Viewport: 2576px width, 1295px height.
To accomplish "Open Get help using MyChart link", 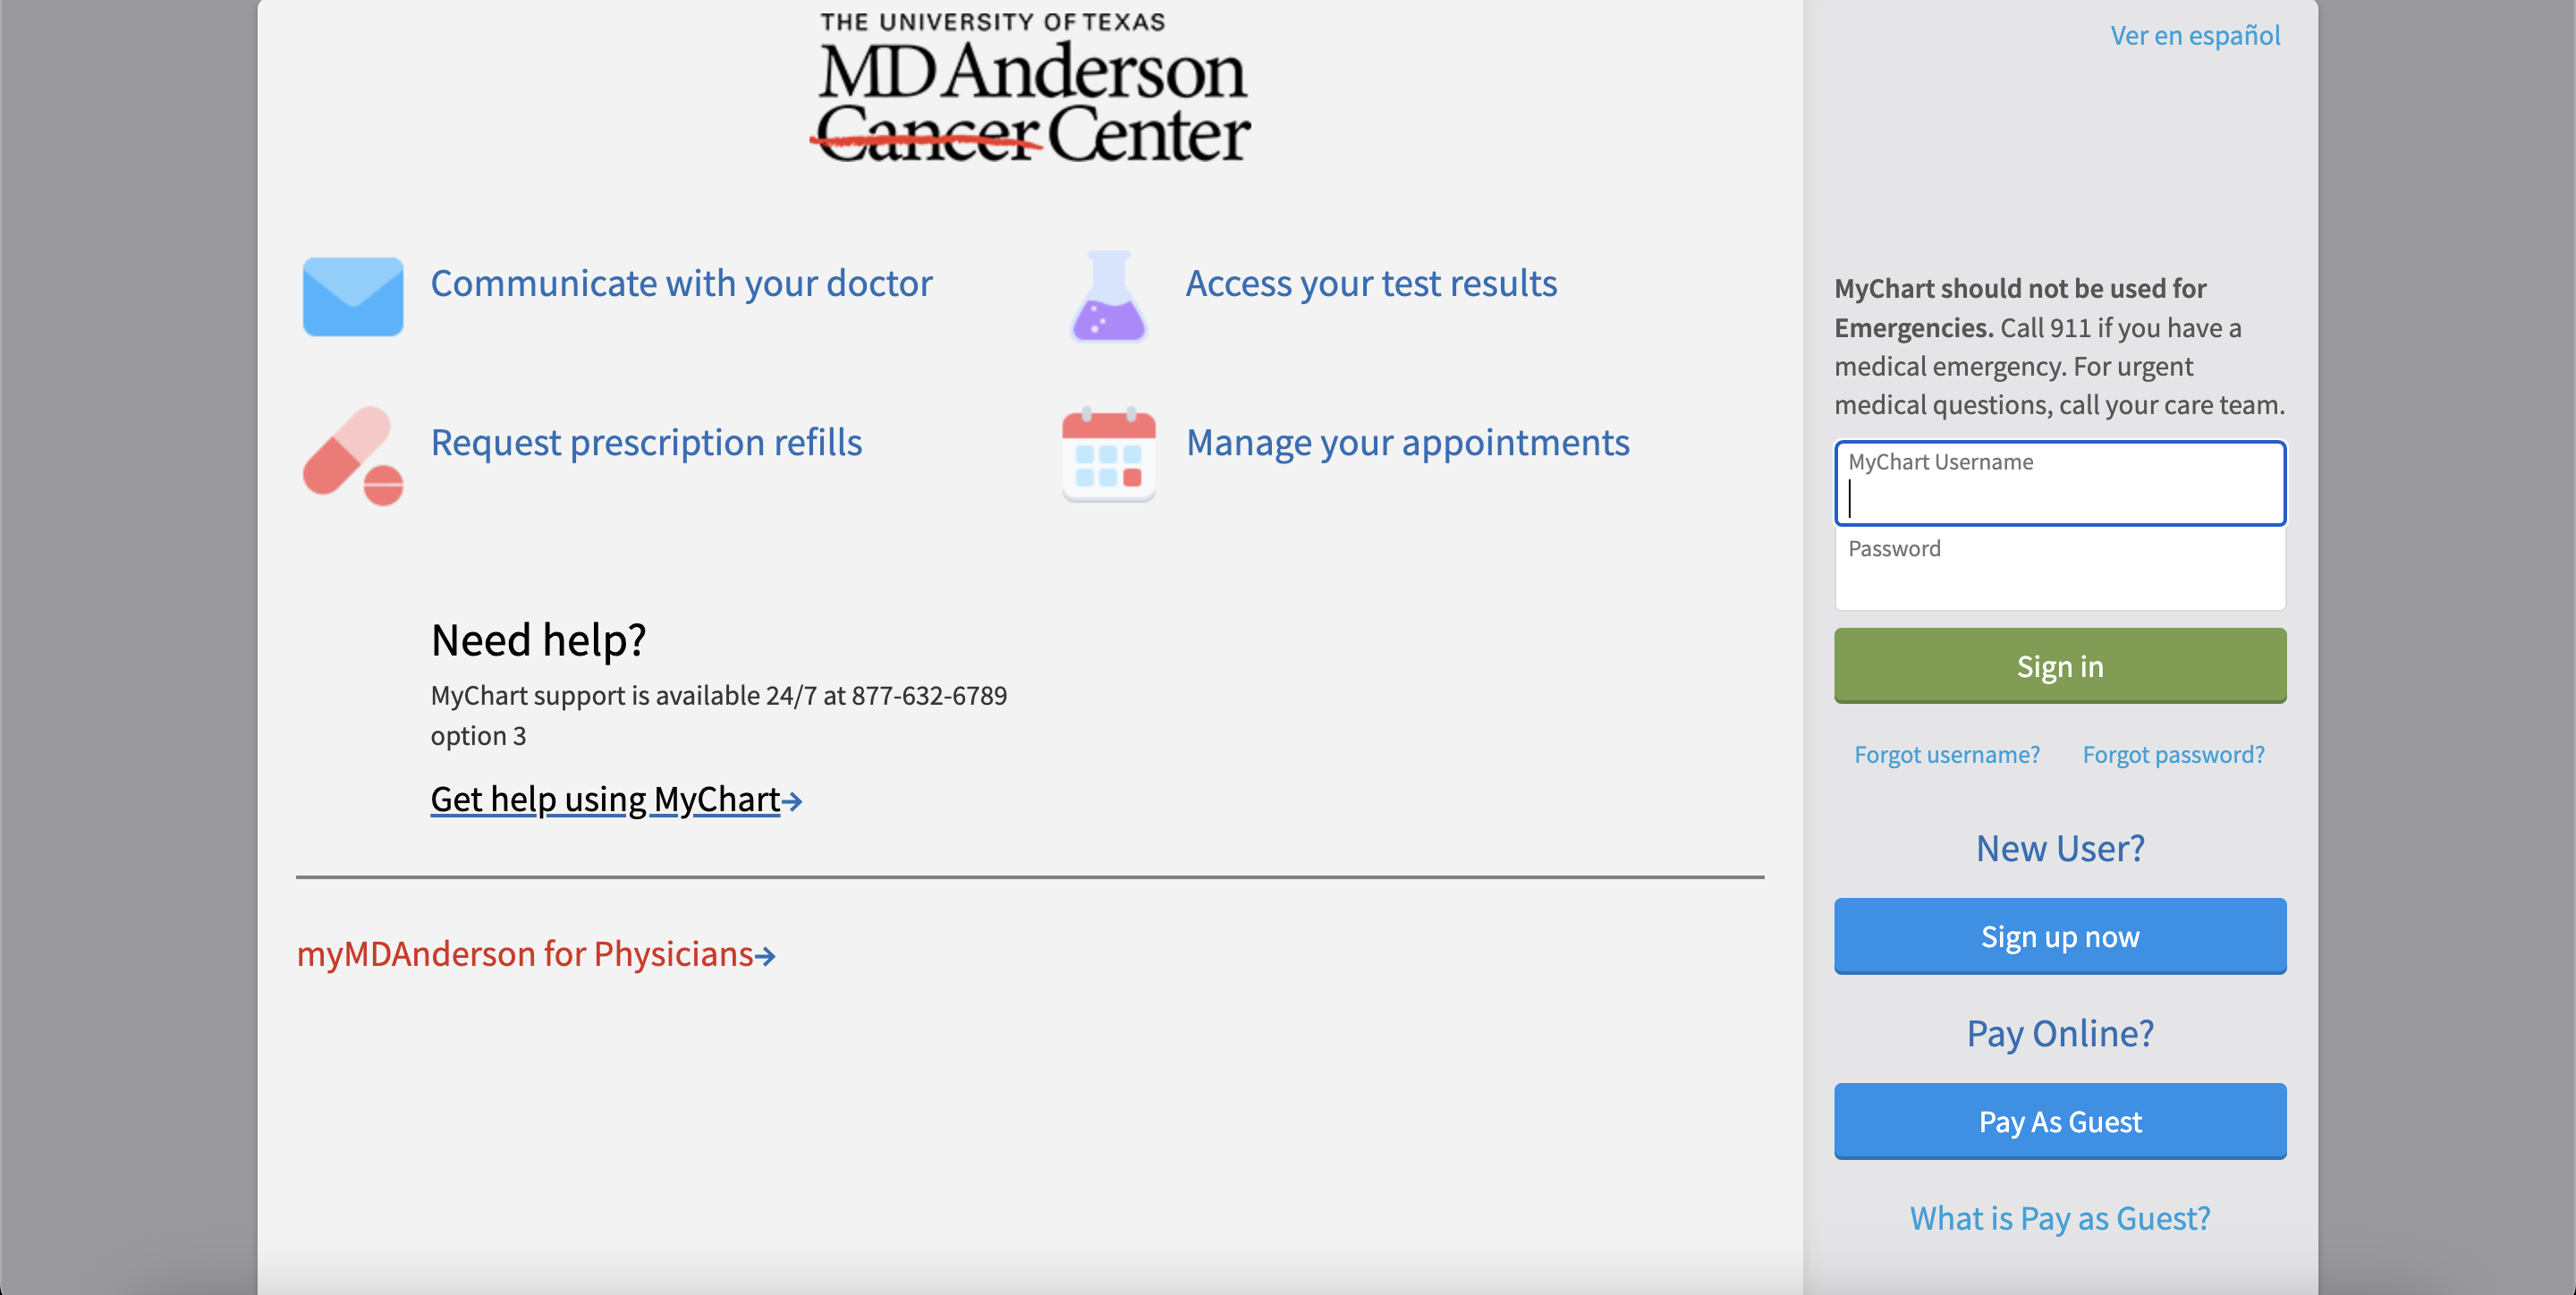I will click(605, 799).
